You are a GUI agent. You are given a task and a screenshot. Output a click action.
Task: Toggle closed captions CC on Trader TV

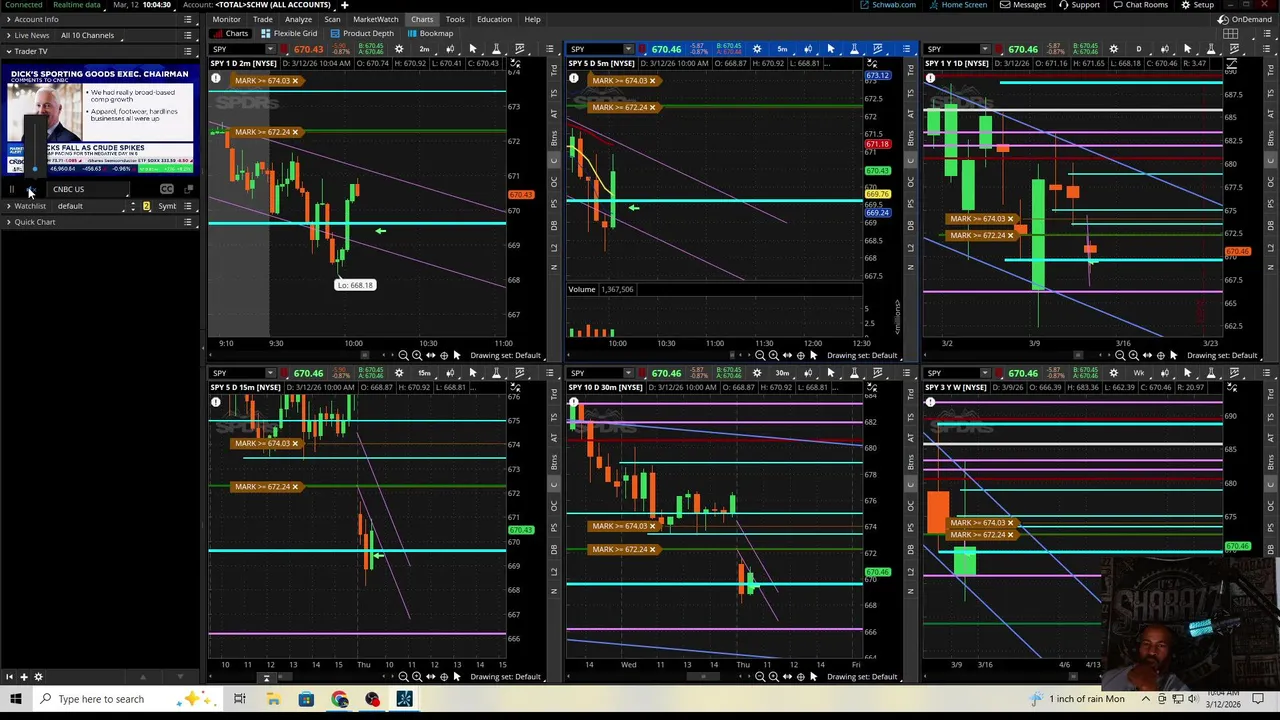167,189
